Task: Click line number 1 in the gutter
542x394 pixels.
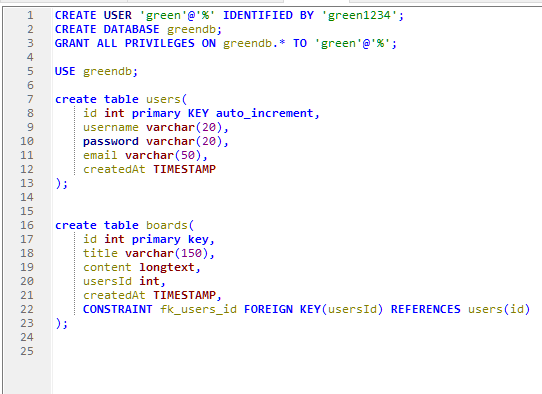Action: 30,15
